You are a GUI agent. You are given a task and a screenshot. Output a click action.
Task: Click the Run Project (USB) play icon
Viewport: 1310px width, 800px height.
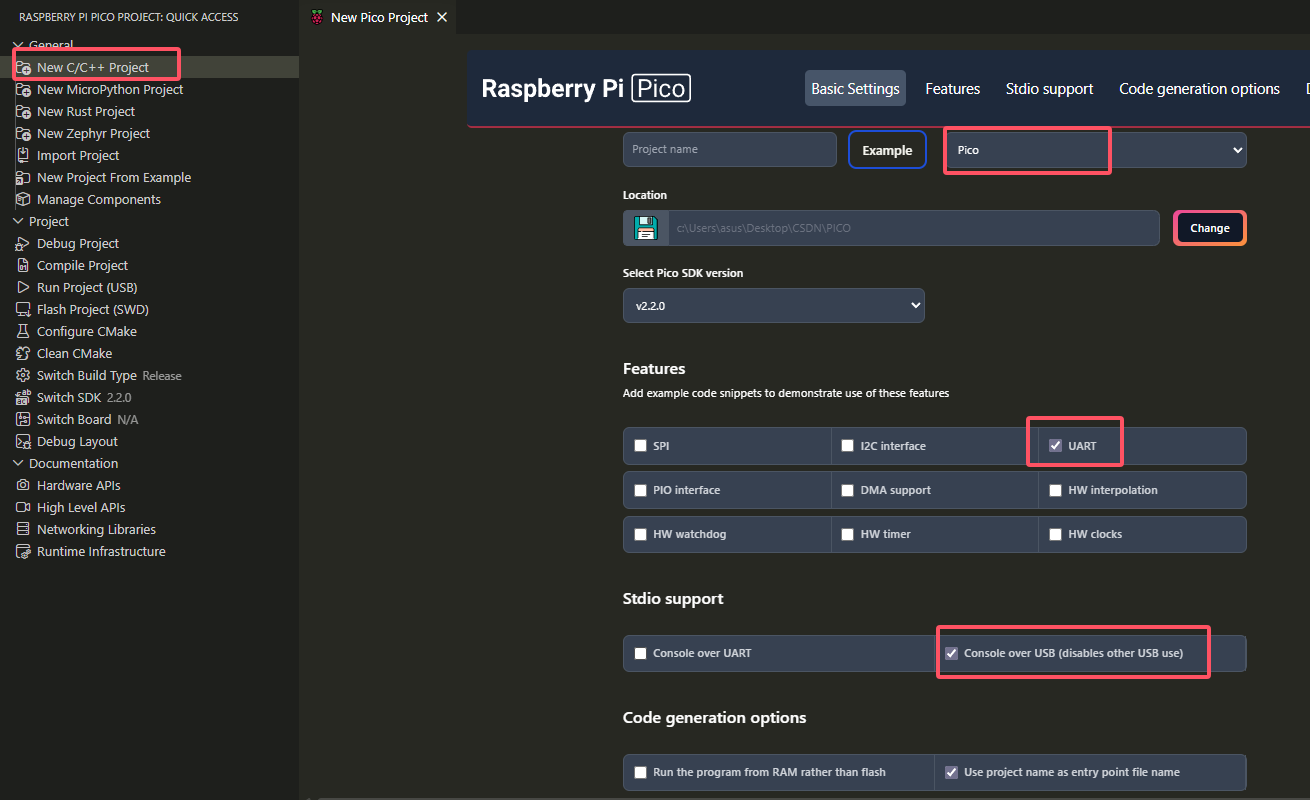(x=23, y=288)
